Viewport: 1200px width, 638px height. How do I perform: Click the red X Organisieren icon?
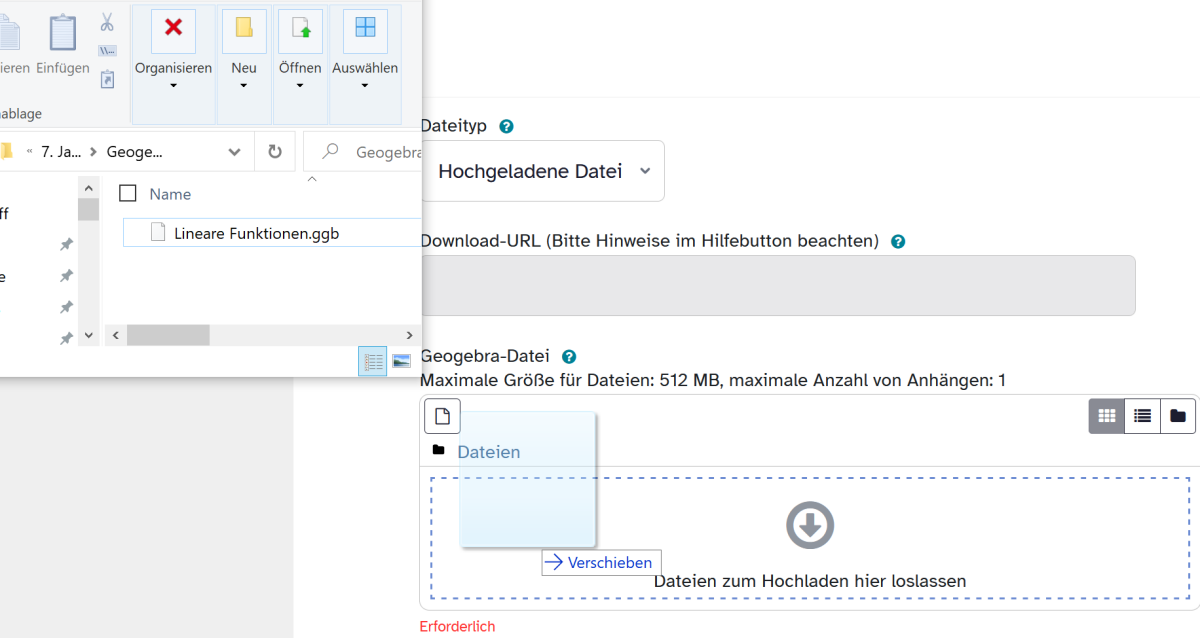coord(173,29)
